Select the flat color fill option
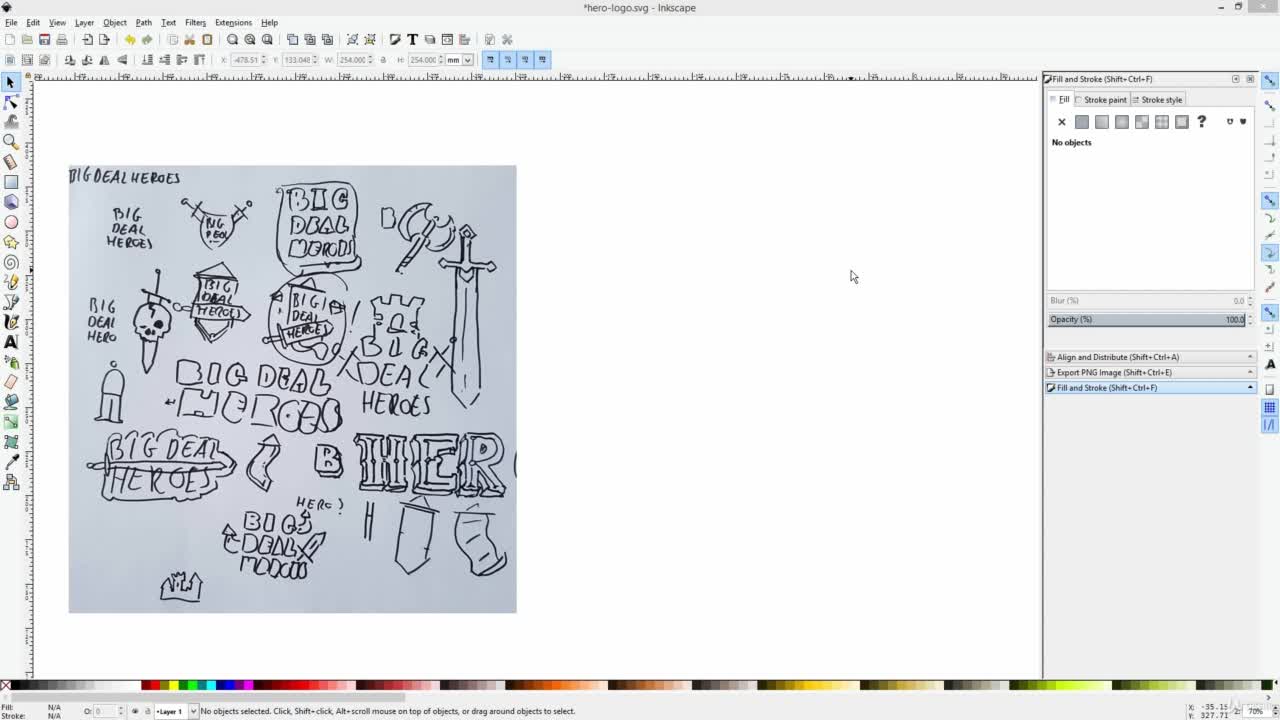 (1082, 122)
